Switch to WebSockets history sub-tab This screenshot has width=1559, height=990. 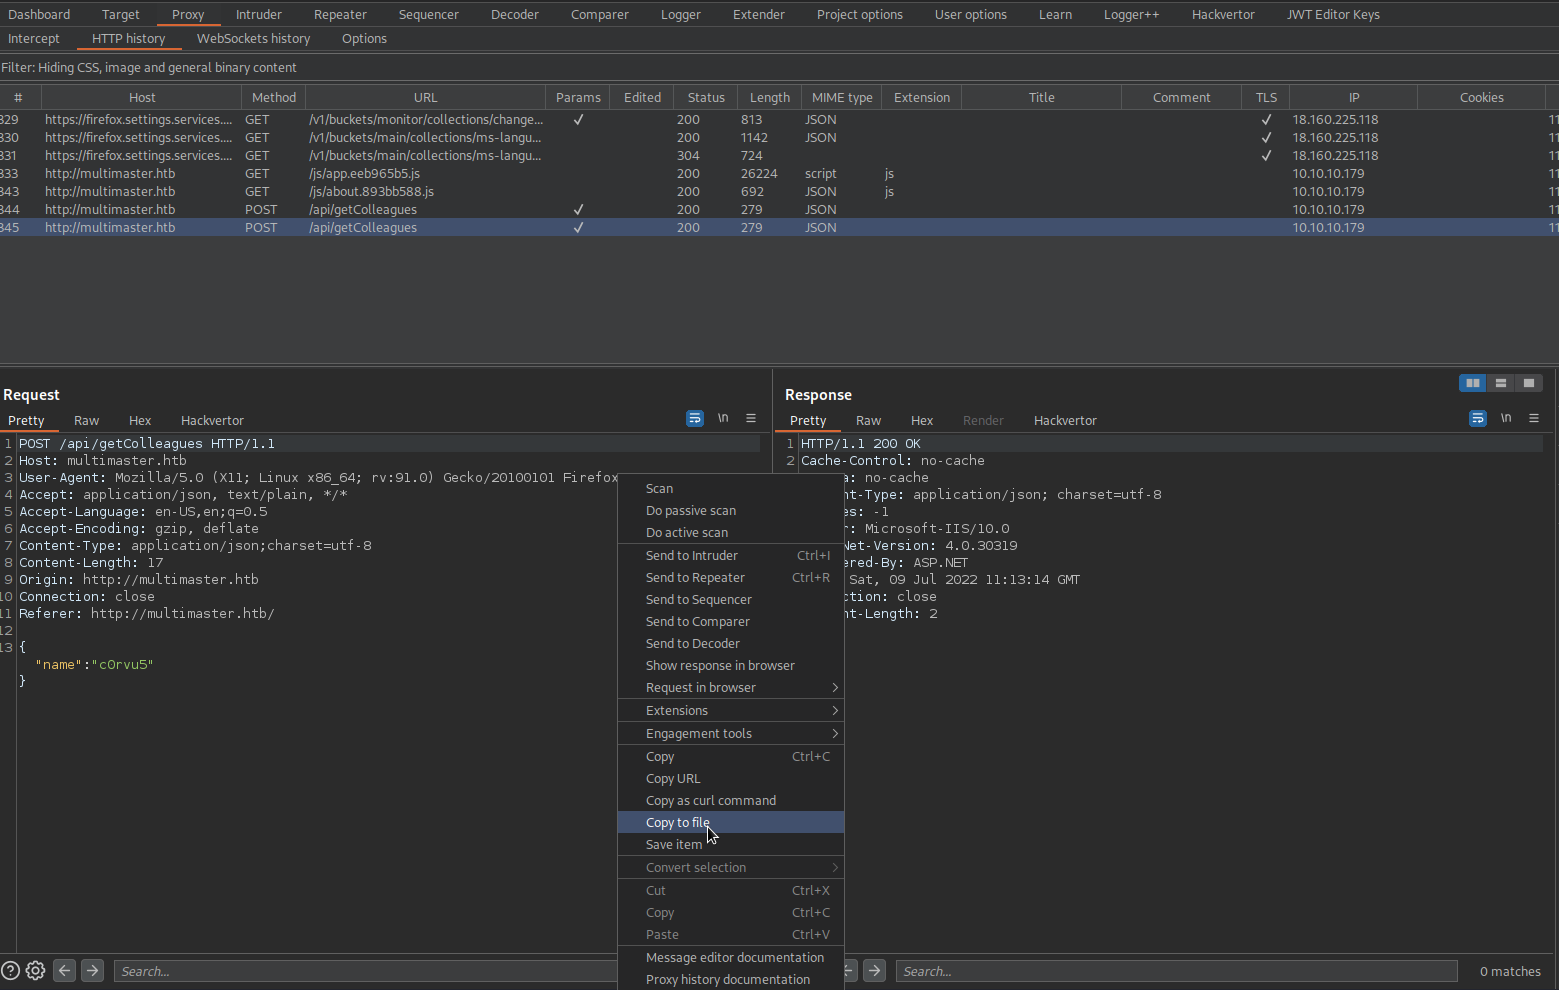[x=253, y=38]
